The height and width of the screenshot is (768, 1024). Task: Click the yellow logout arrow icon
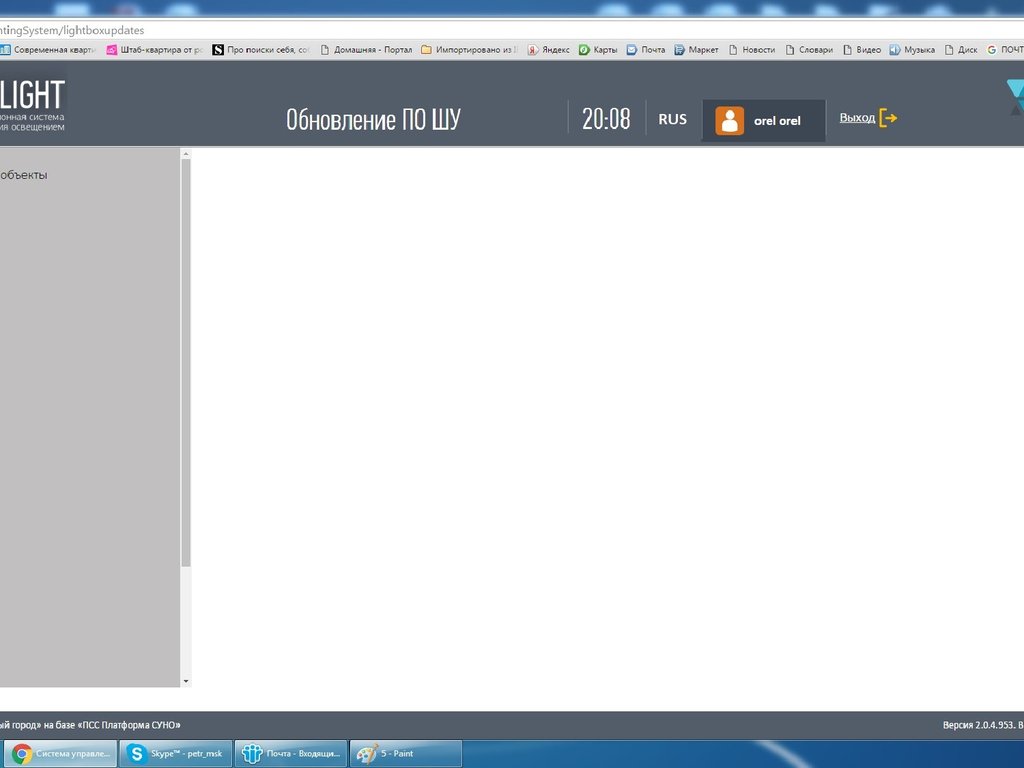click(888, 118)
